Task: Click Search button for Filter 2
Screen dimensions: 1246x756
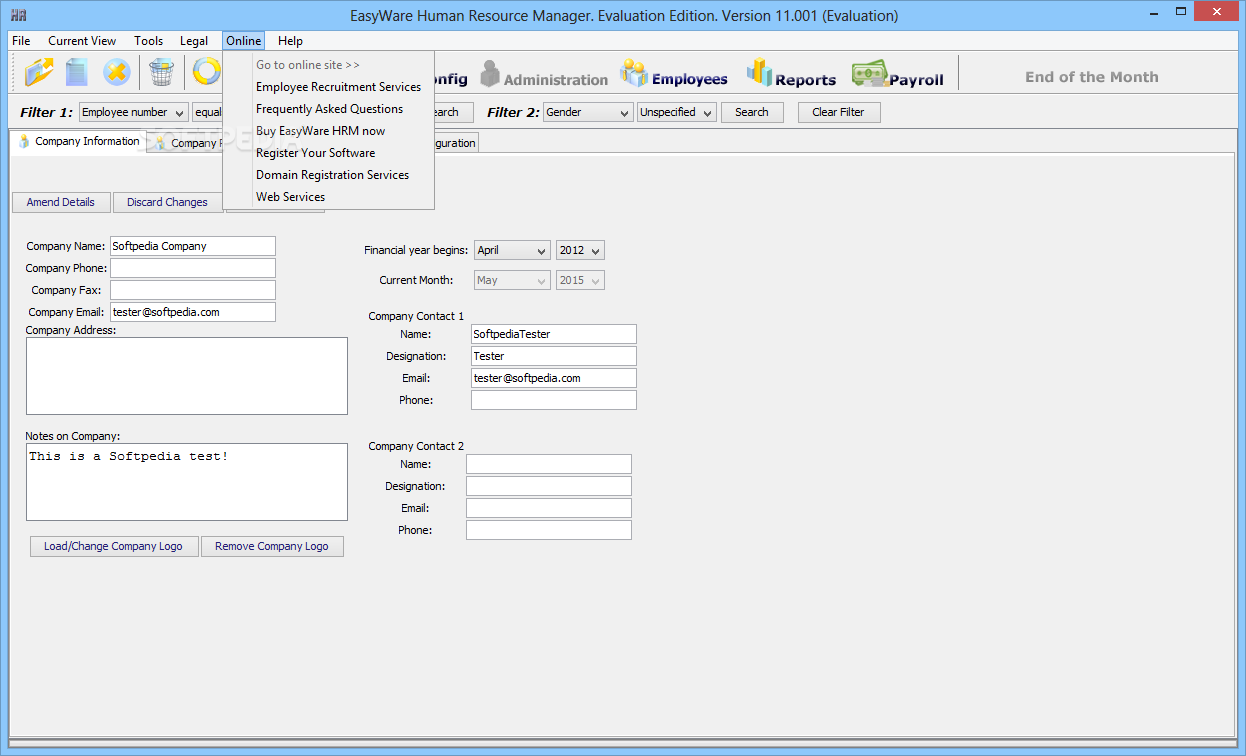Action: (752, 112)
